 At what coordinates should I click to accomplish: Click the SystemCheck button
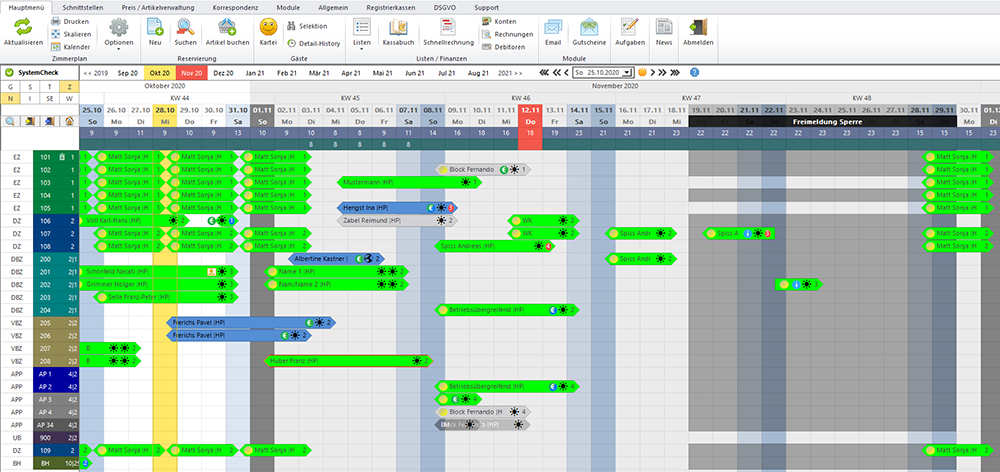pyautogui.click(x=38, y=73)
